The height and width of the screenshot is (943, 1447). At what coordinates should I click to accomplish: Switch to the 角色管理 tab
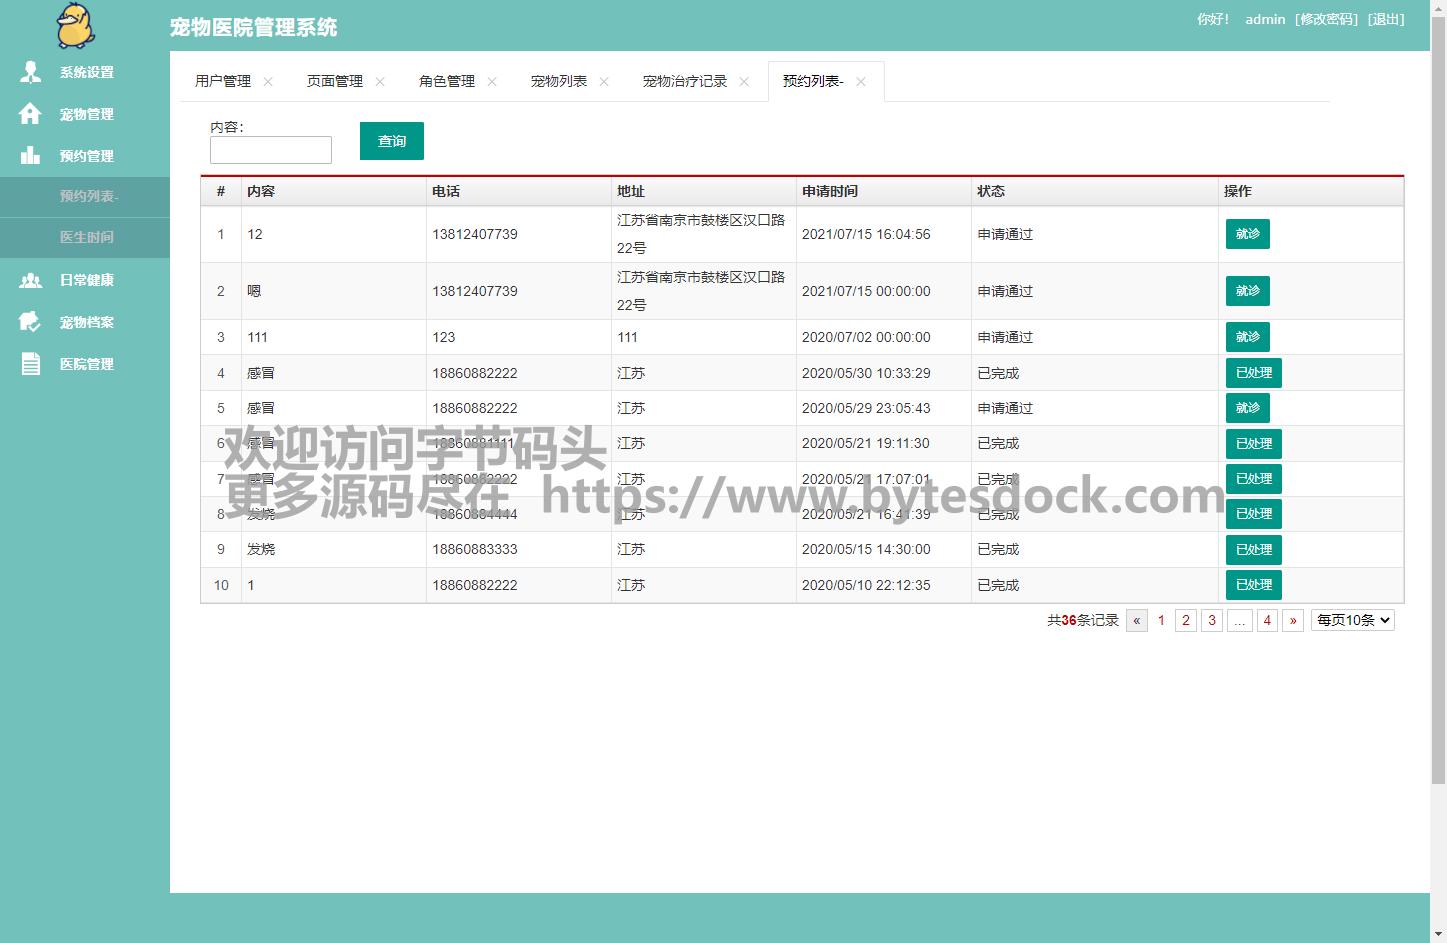(x=446, y=81)
